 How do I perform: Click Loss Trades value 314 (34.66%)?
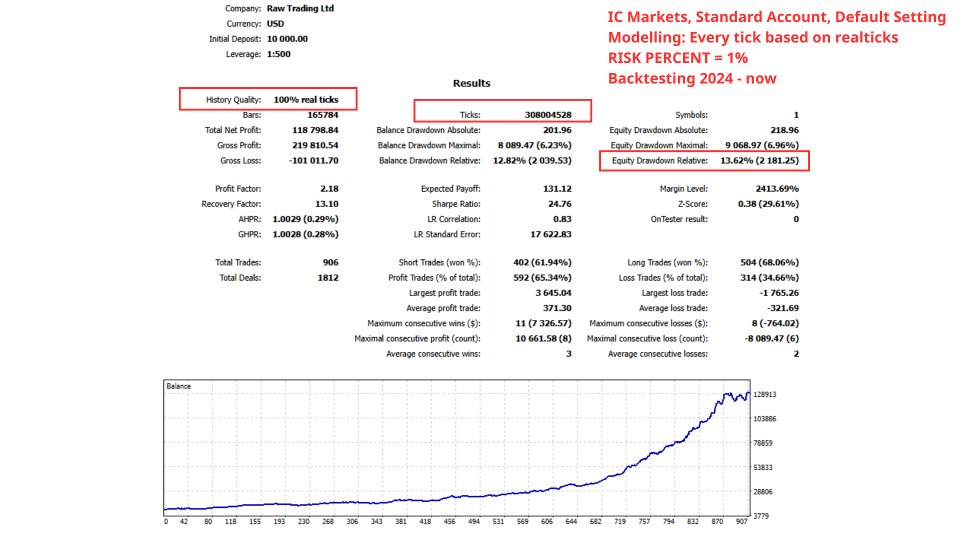click(770, 278)
